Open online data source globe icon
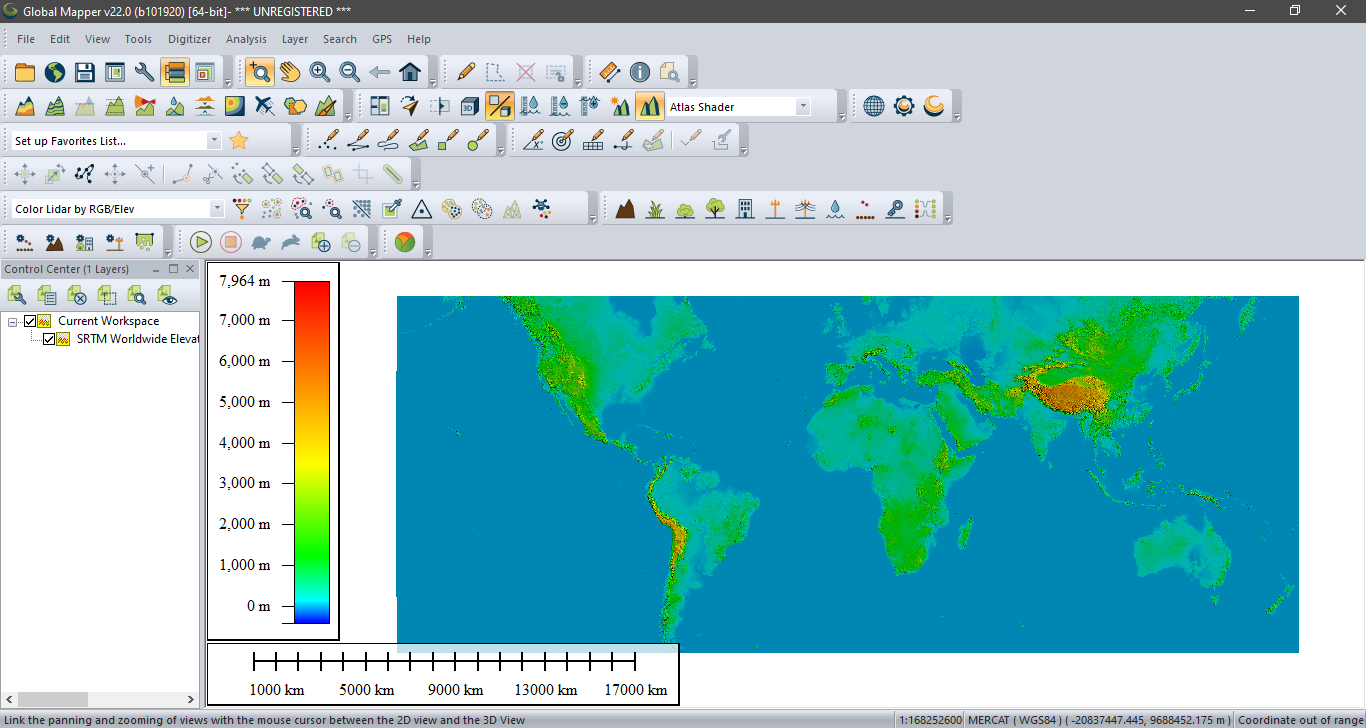Viewport: 1366px width, 728px height. (x=55, y=72)
